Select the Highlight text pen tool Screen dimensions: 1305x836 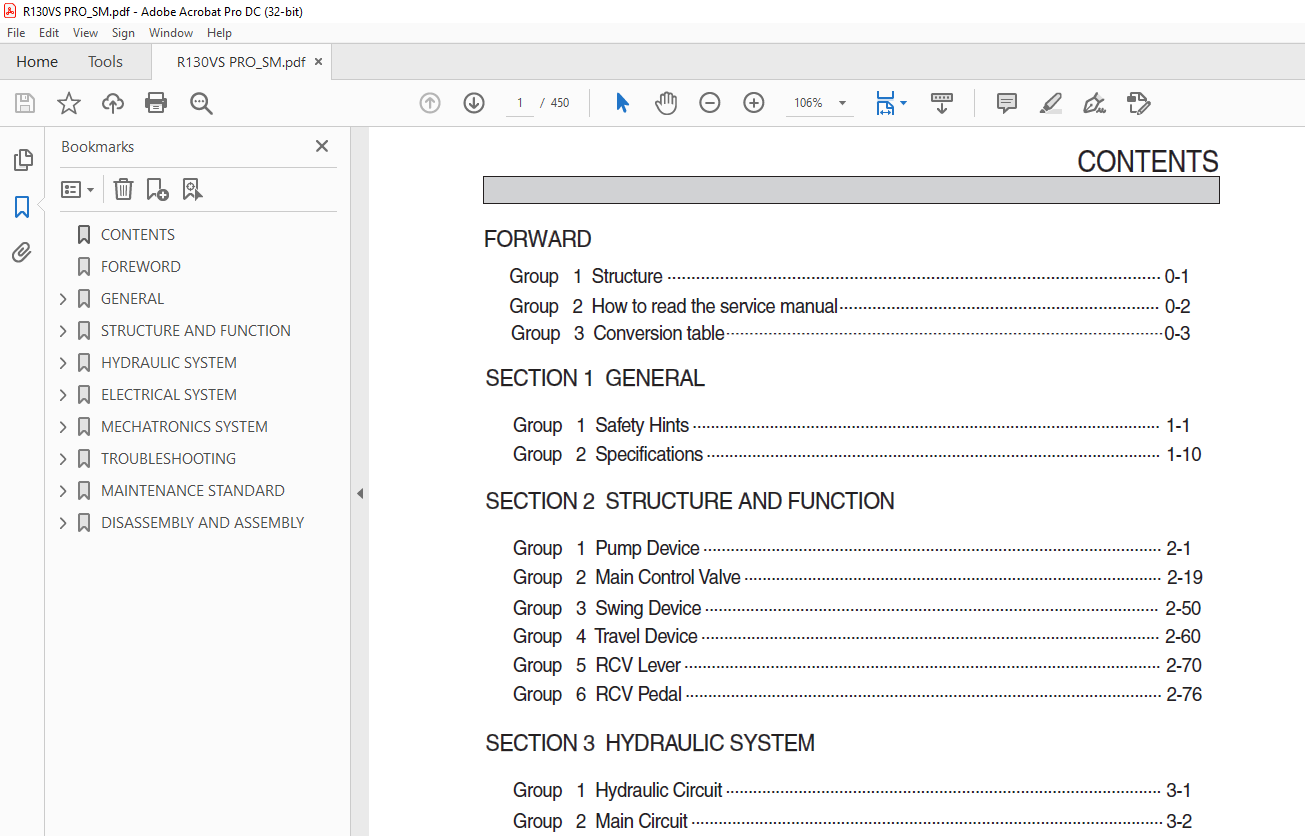1051,103
